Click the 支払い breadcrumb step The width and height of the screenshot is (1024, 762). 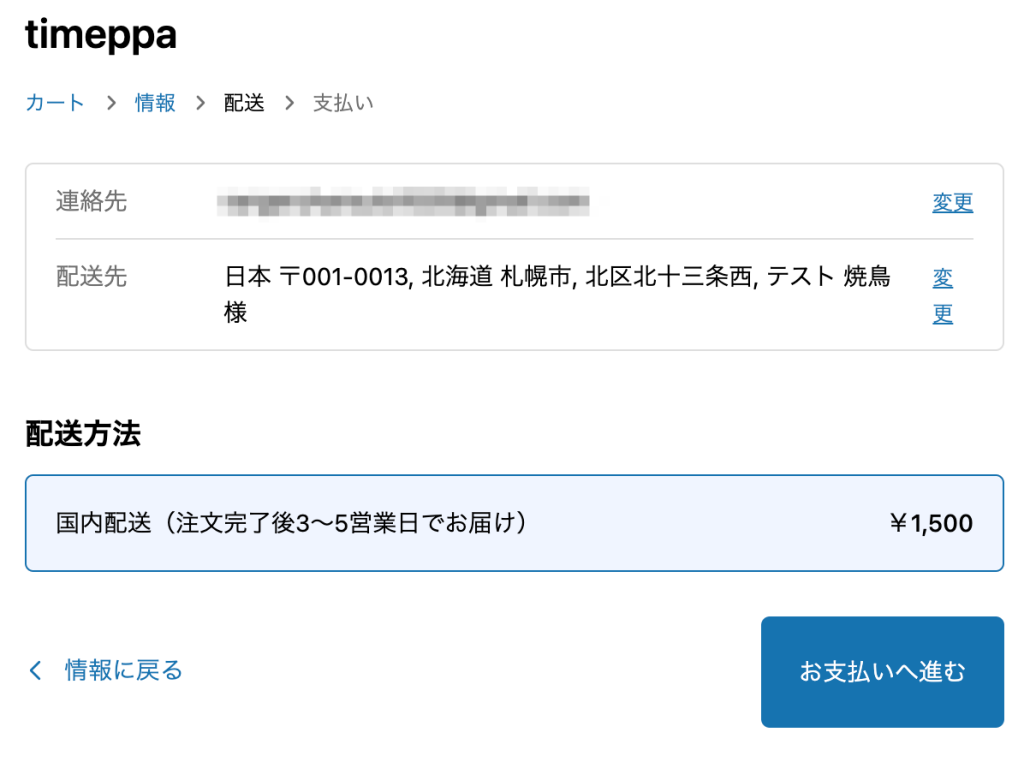(344, 102)
